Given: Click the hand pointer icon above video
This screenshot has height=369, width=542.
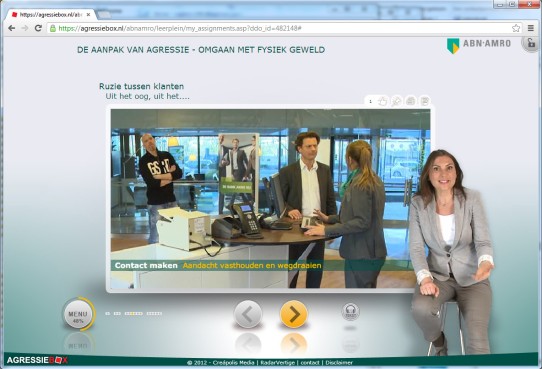Looking at the screenshot, I should [x=382, y=101].
